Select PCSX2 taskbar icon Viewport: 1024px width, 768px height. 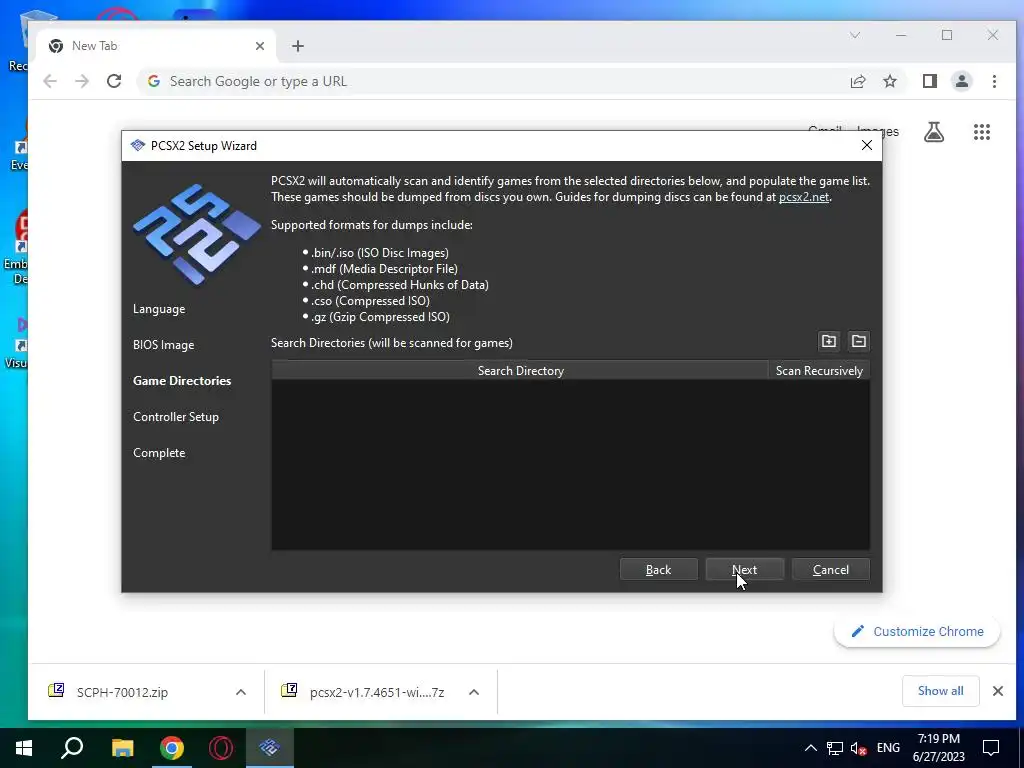(270, 748)
